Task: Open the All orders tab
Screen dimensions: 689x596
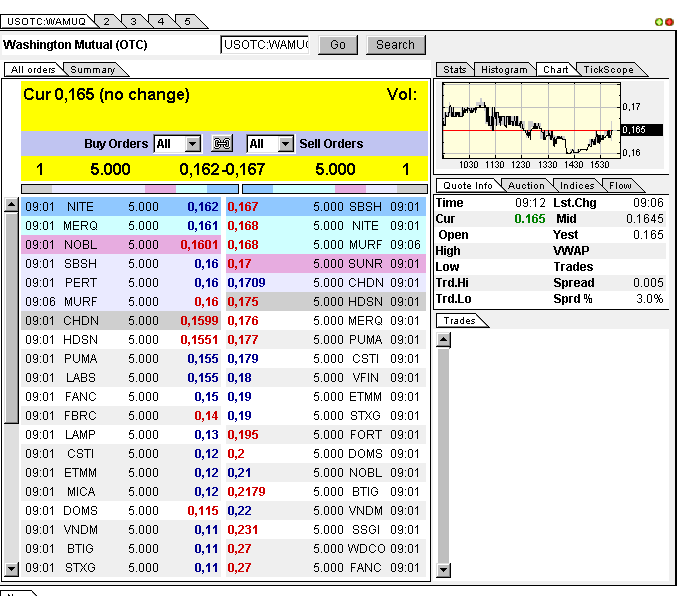Action: point(33,69)
